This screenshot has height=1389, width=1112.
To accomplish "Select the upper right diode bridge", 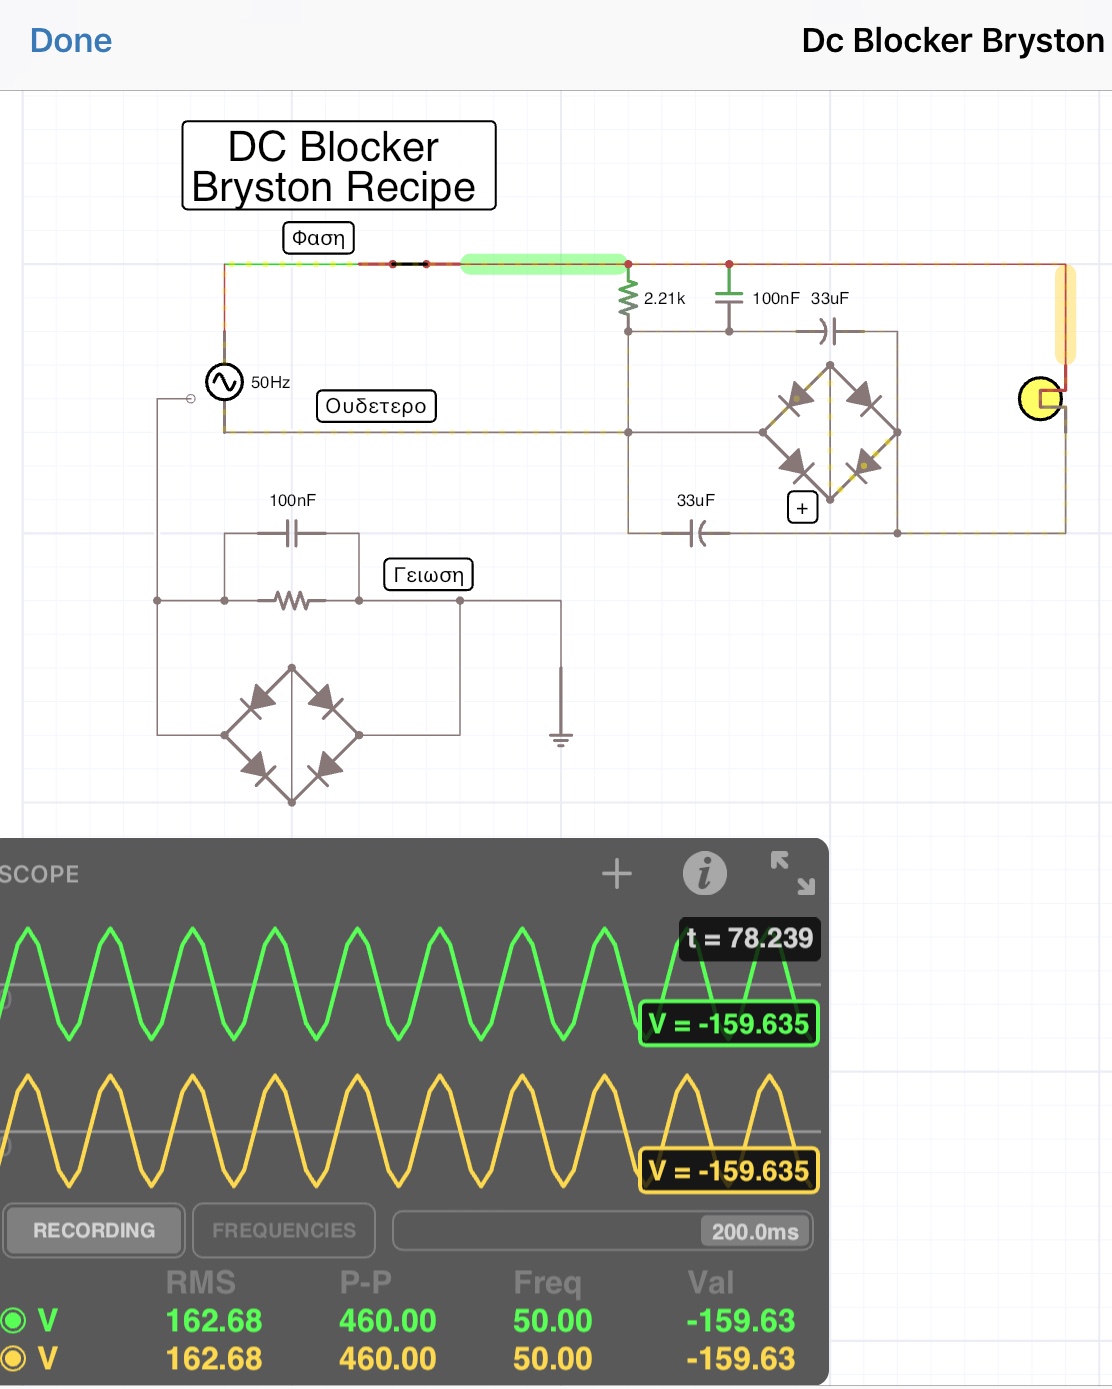I will pos(830,432).
